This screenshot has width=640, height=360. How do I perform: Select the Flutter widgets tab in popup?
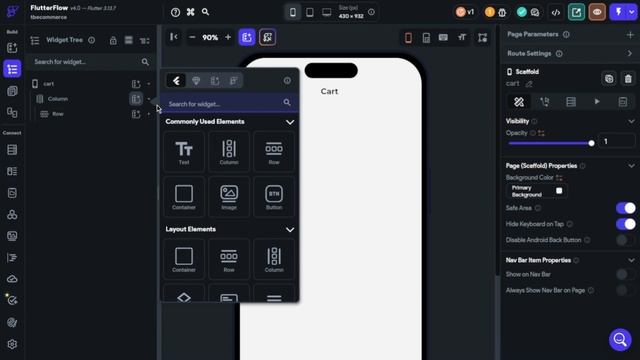click(176, 81)
